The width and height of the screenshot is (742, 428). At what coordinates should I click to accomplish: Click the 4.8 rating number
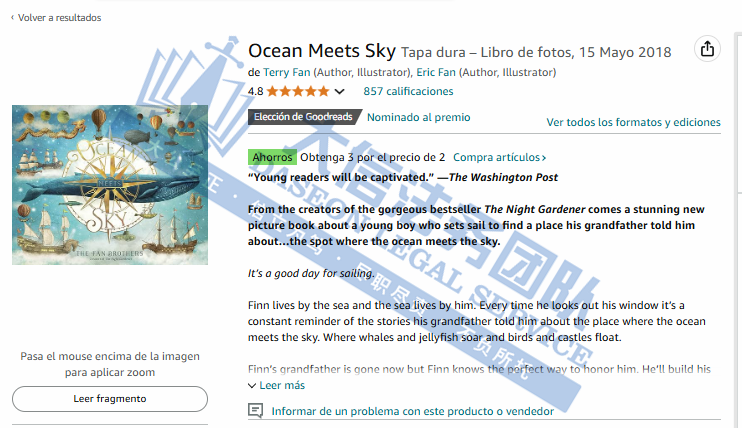click(256, 91)
